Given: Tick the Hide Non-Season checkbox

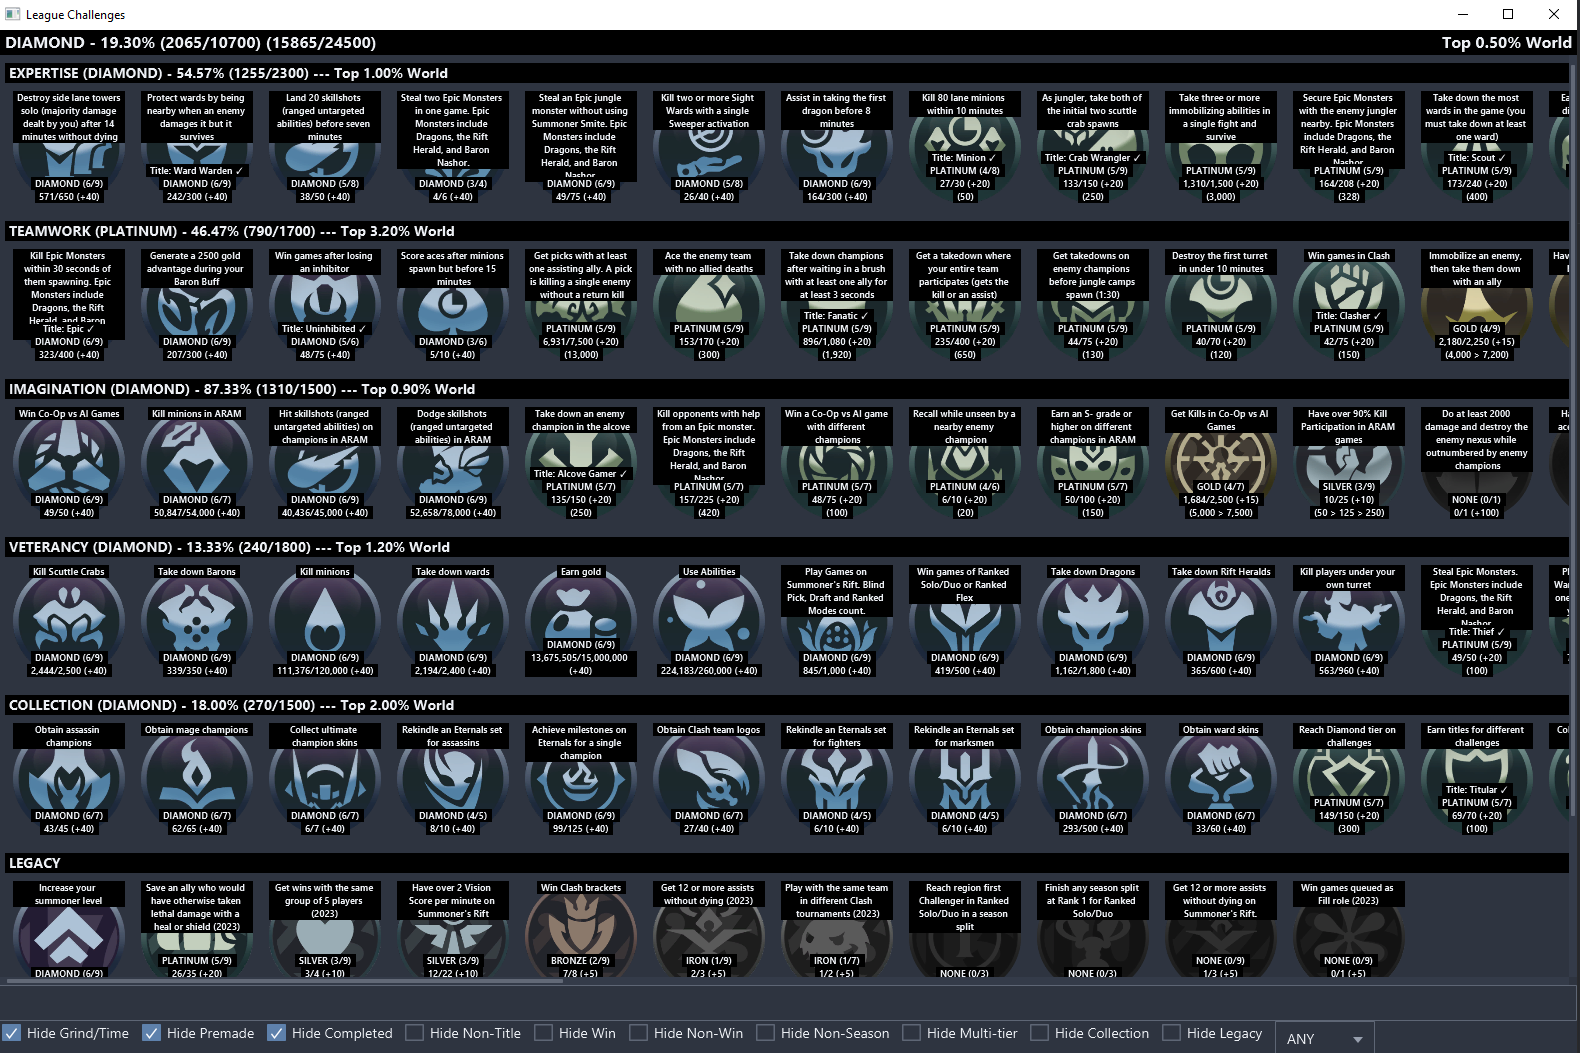Looking at the screenshot, I should point(765,1033).
